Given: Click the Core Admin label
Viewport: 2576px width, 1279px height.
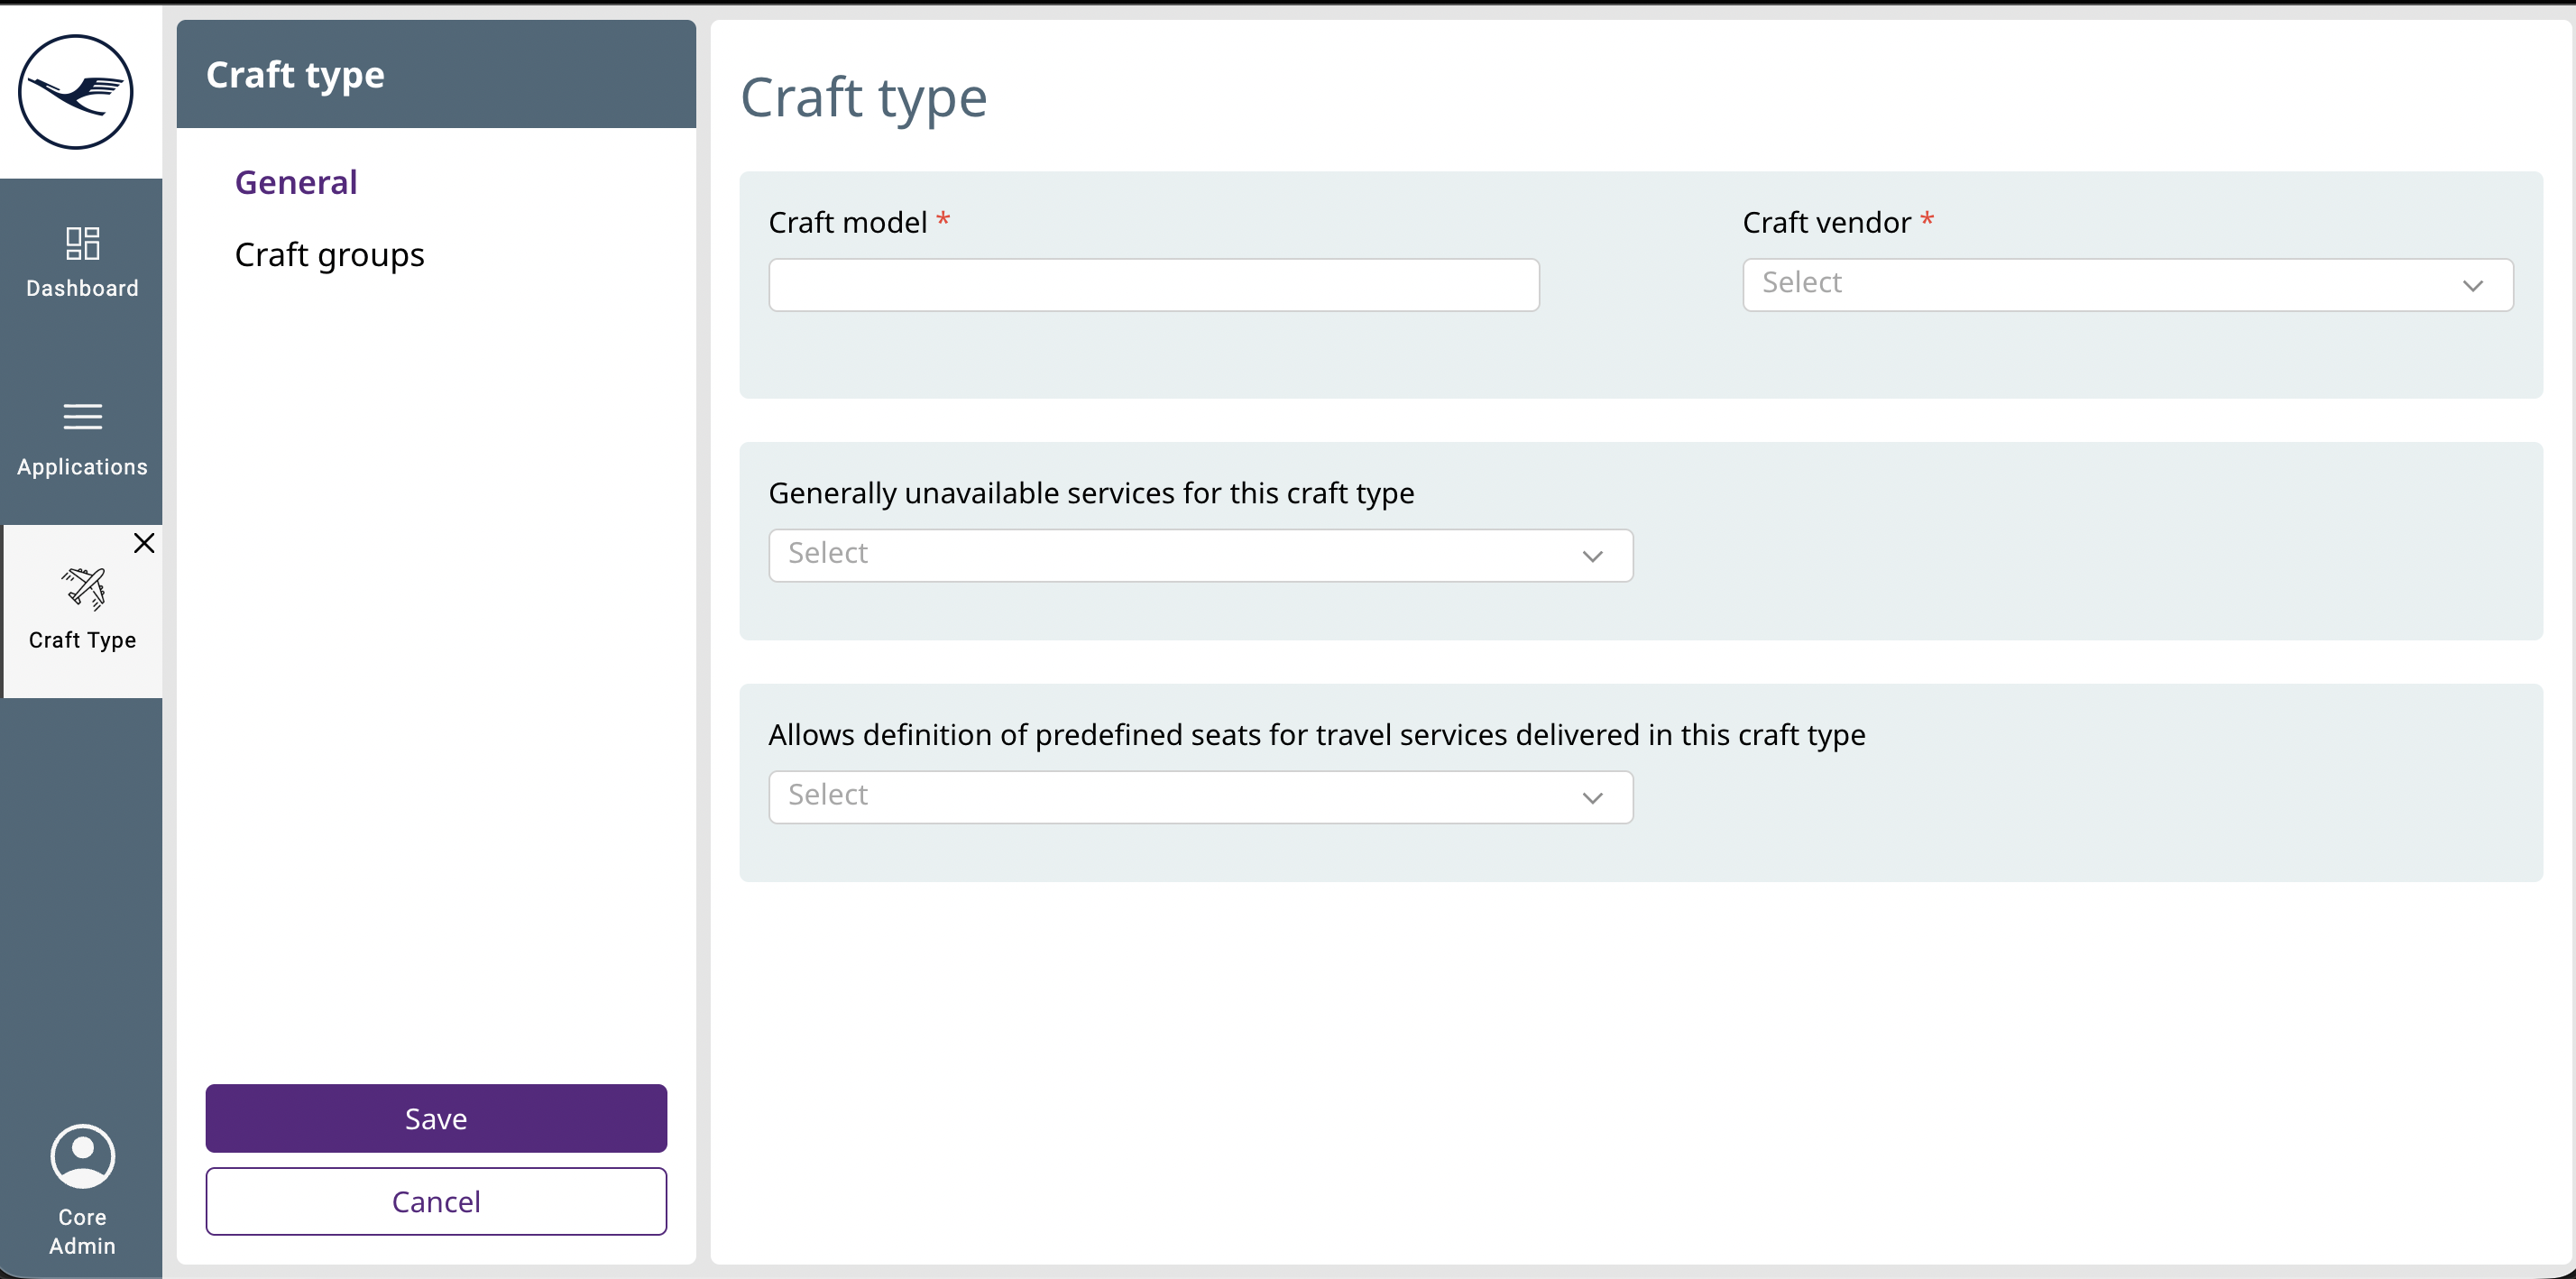Looking at the screenshot, I should tap(82, 1231).
